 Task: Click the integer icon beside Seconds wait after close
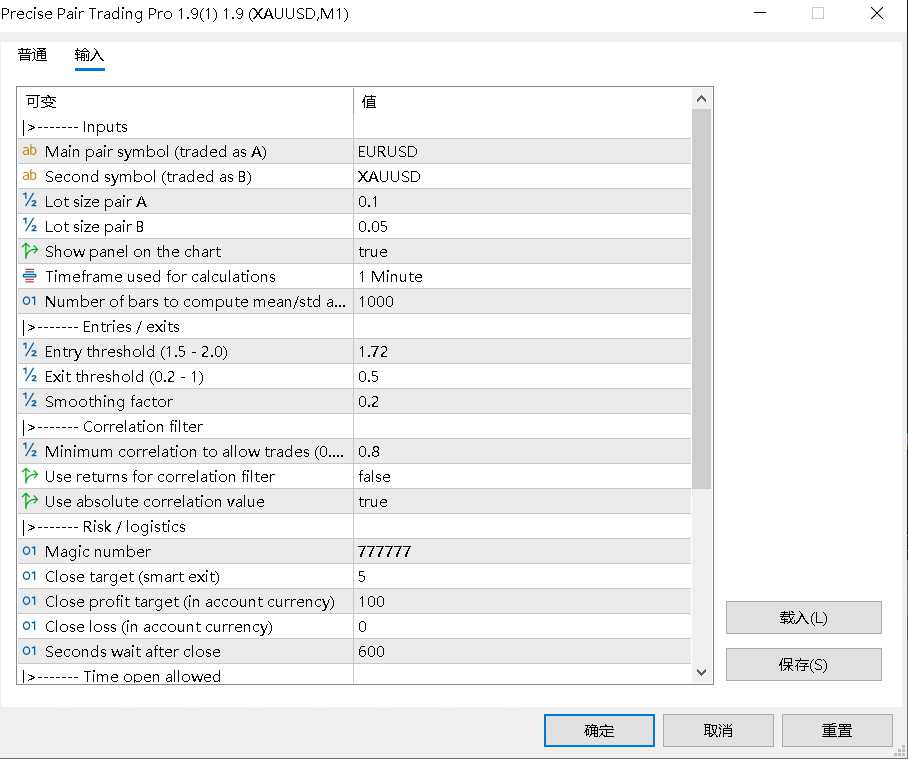(x=30, y=651)
